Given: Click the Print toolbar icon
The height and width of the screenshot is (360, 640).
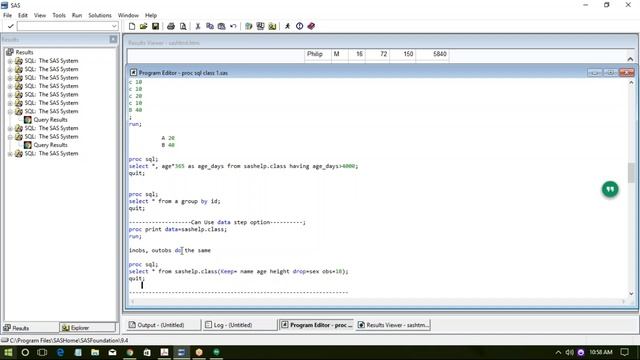Looking at the screenshot, I should [171, 26].
